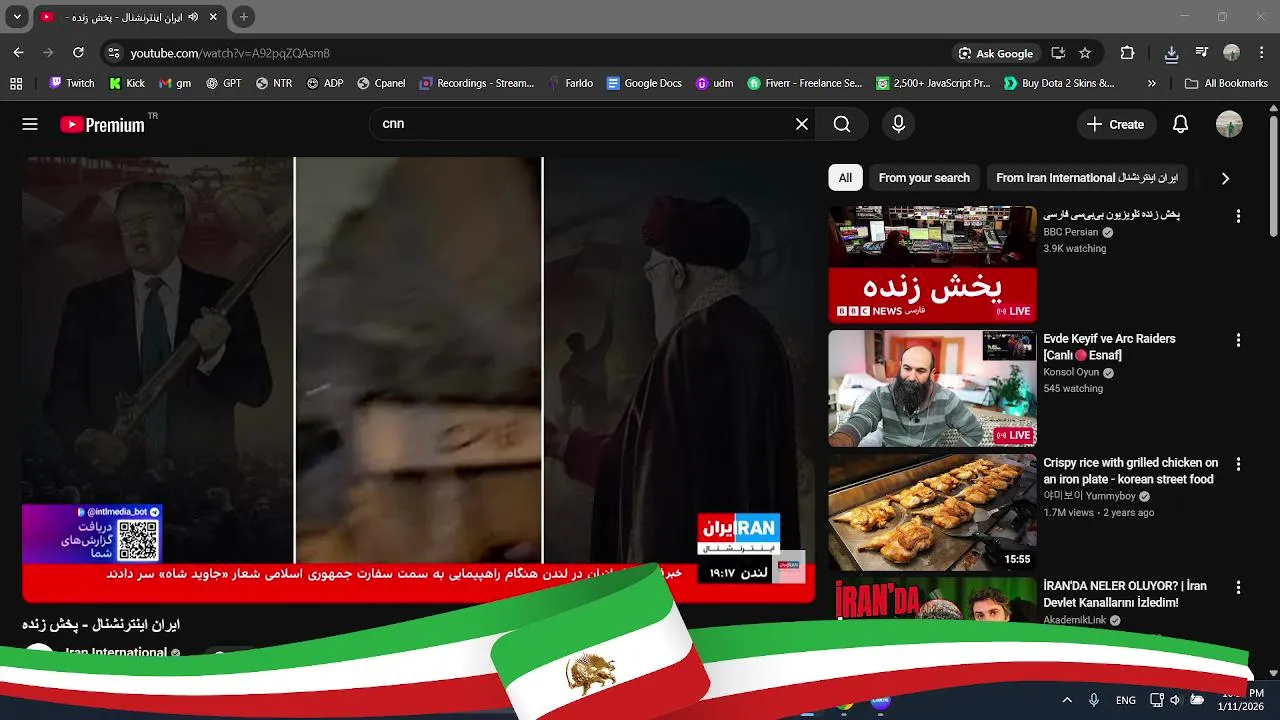Bookmark this page with the star icon

[1085, 53]
